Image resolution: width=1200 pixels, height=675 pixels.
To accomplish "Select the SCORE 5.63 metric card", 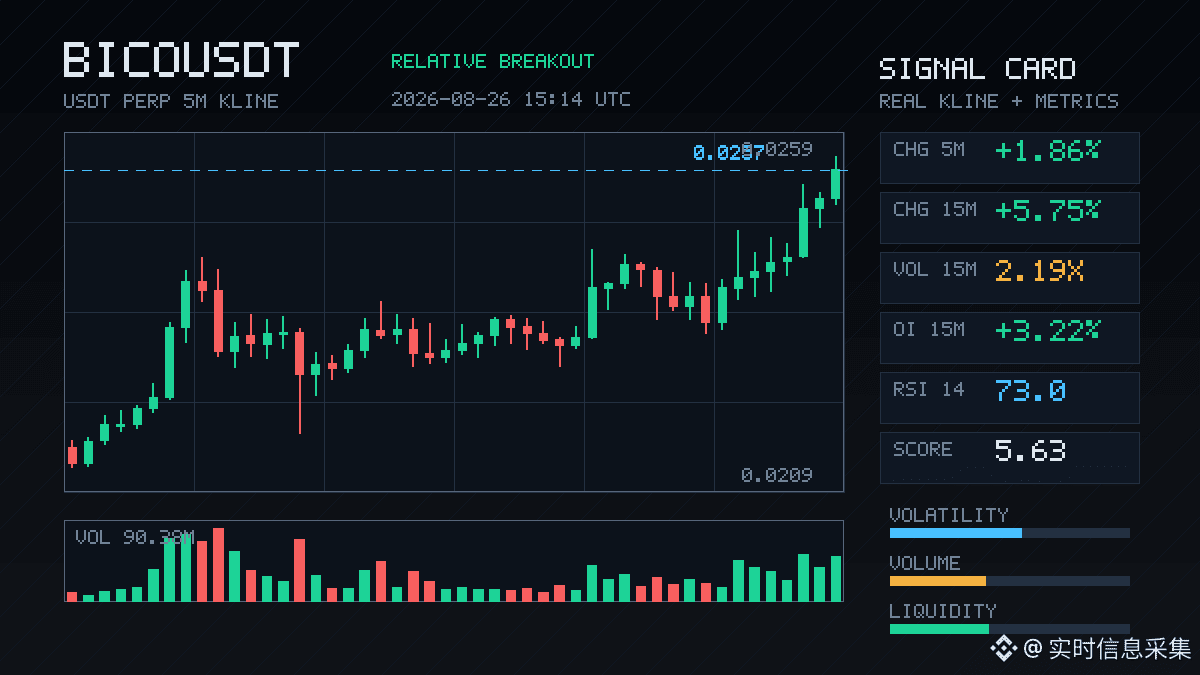I will tap(1009, 457).
